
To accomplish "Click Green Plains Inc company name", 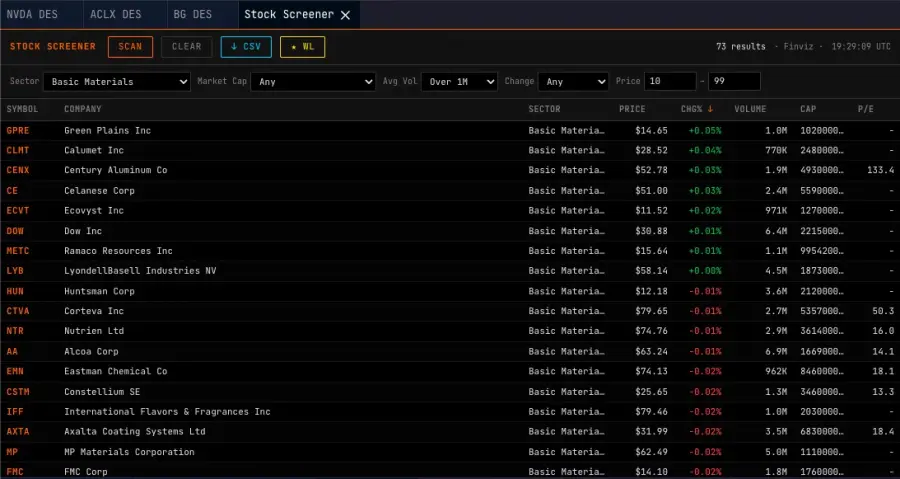I will click(x=107, y=131).
